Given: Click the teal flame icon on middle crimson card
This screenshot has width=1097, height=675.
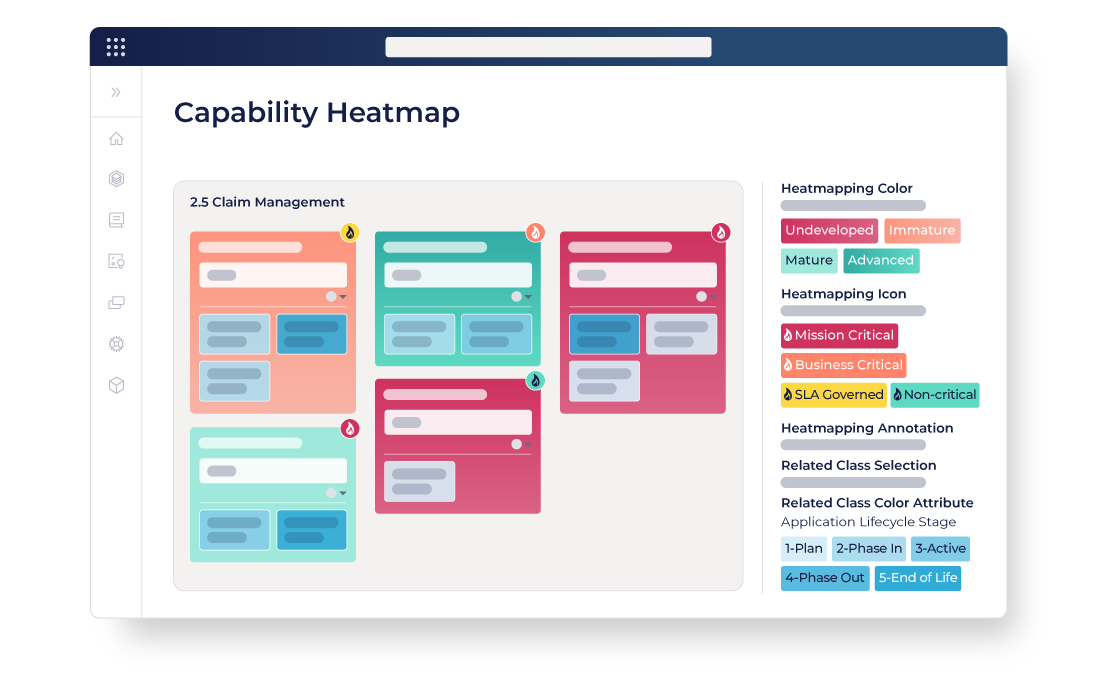Looking at the screenshot, I should click(535, 381).
